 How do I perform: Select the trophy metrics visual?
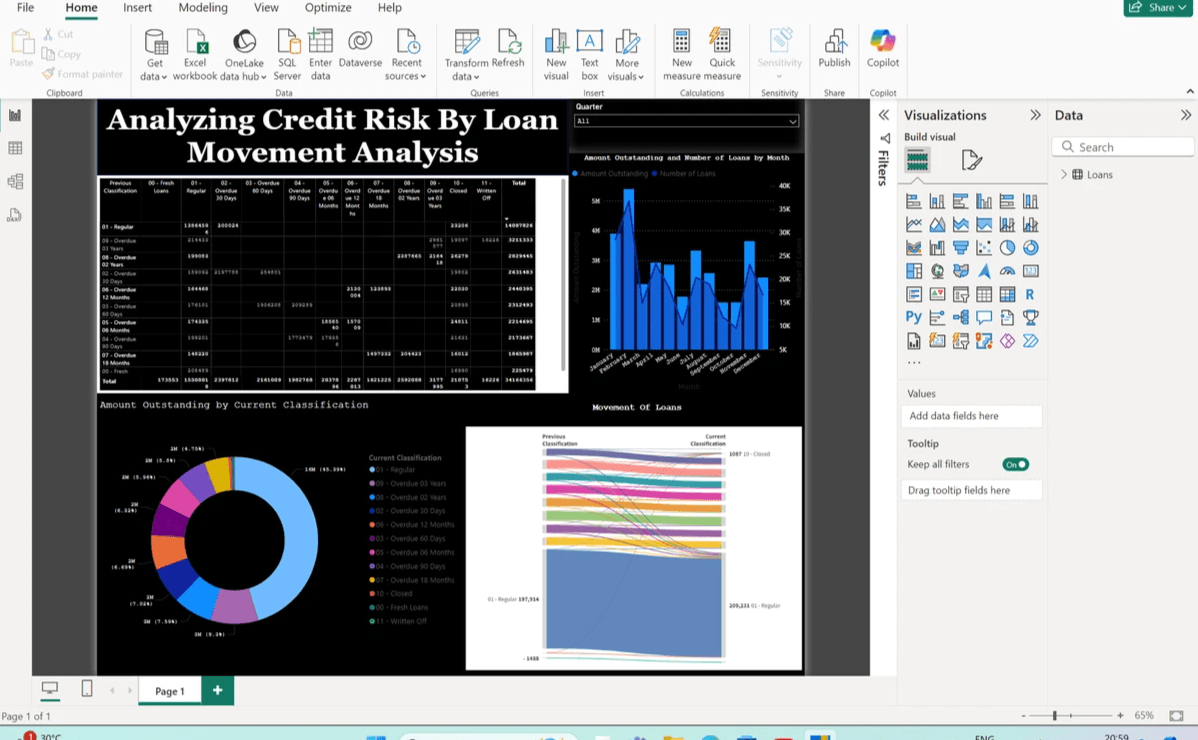pos(1031,318)
